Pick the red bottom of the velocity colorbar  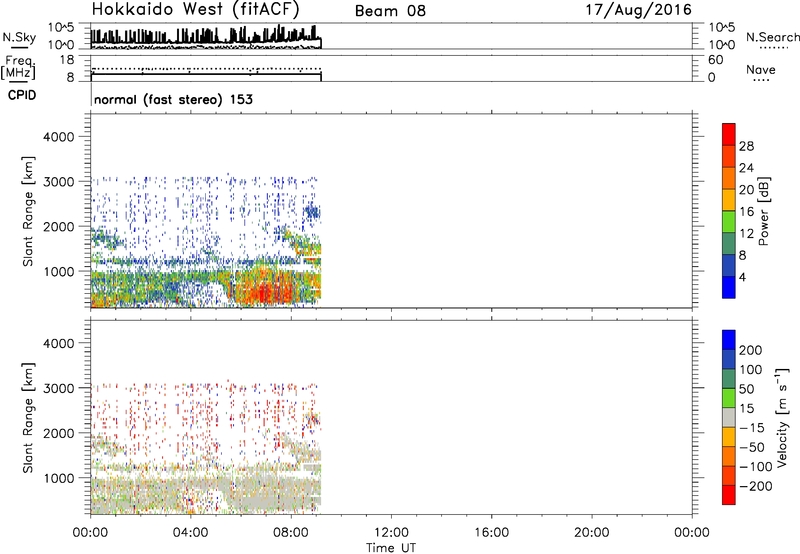coord(729,495)
